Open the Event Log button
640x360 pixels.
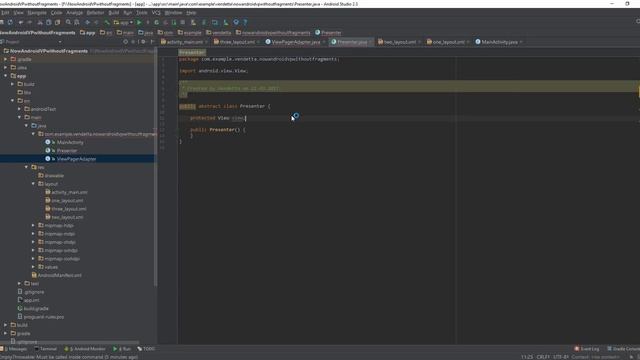tap(587, 349)
